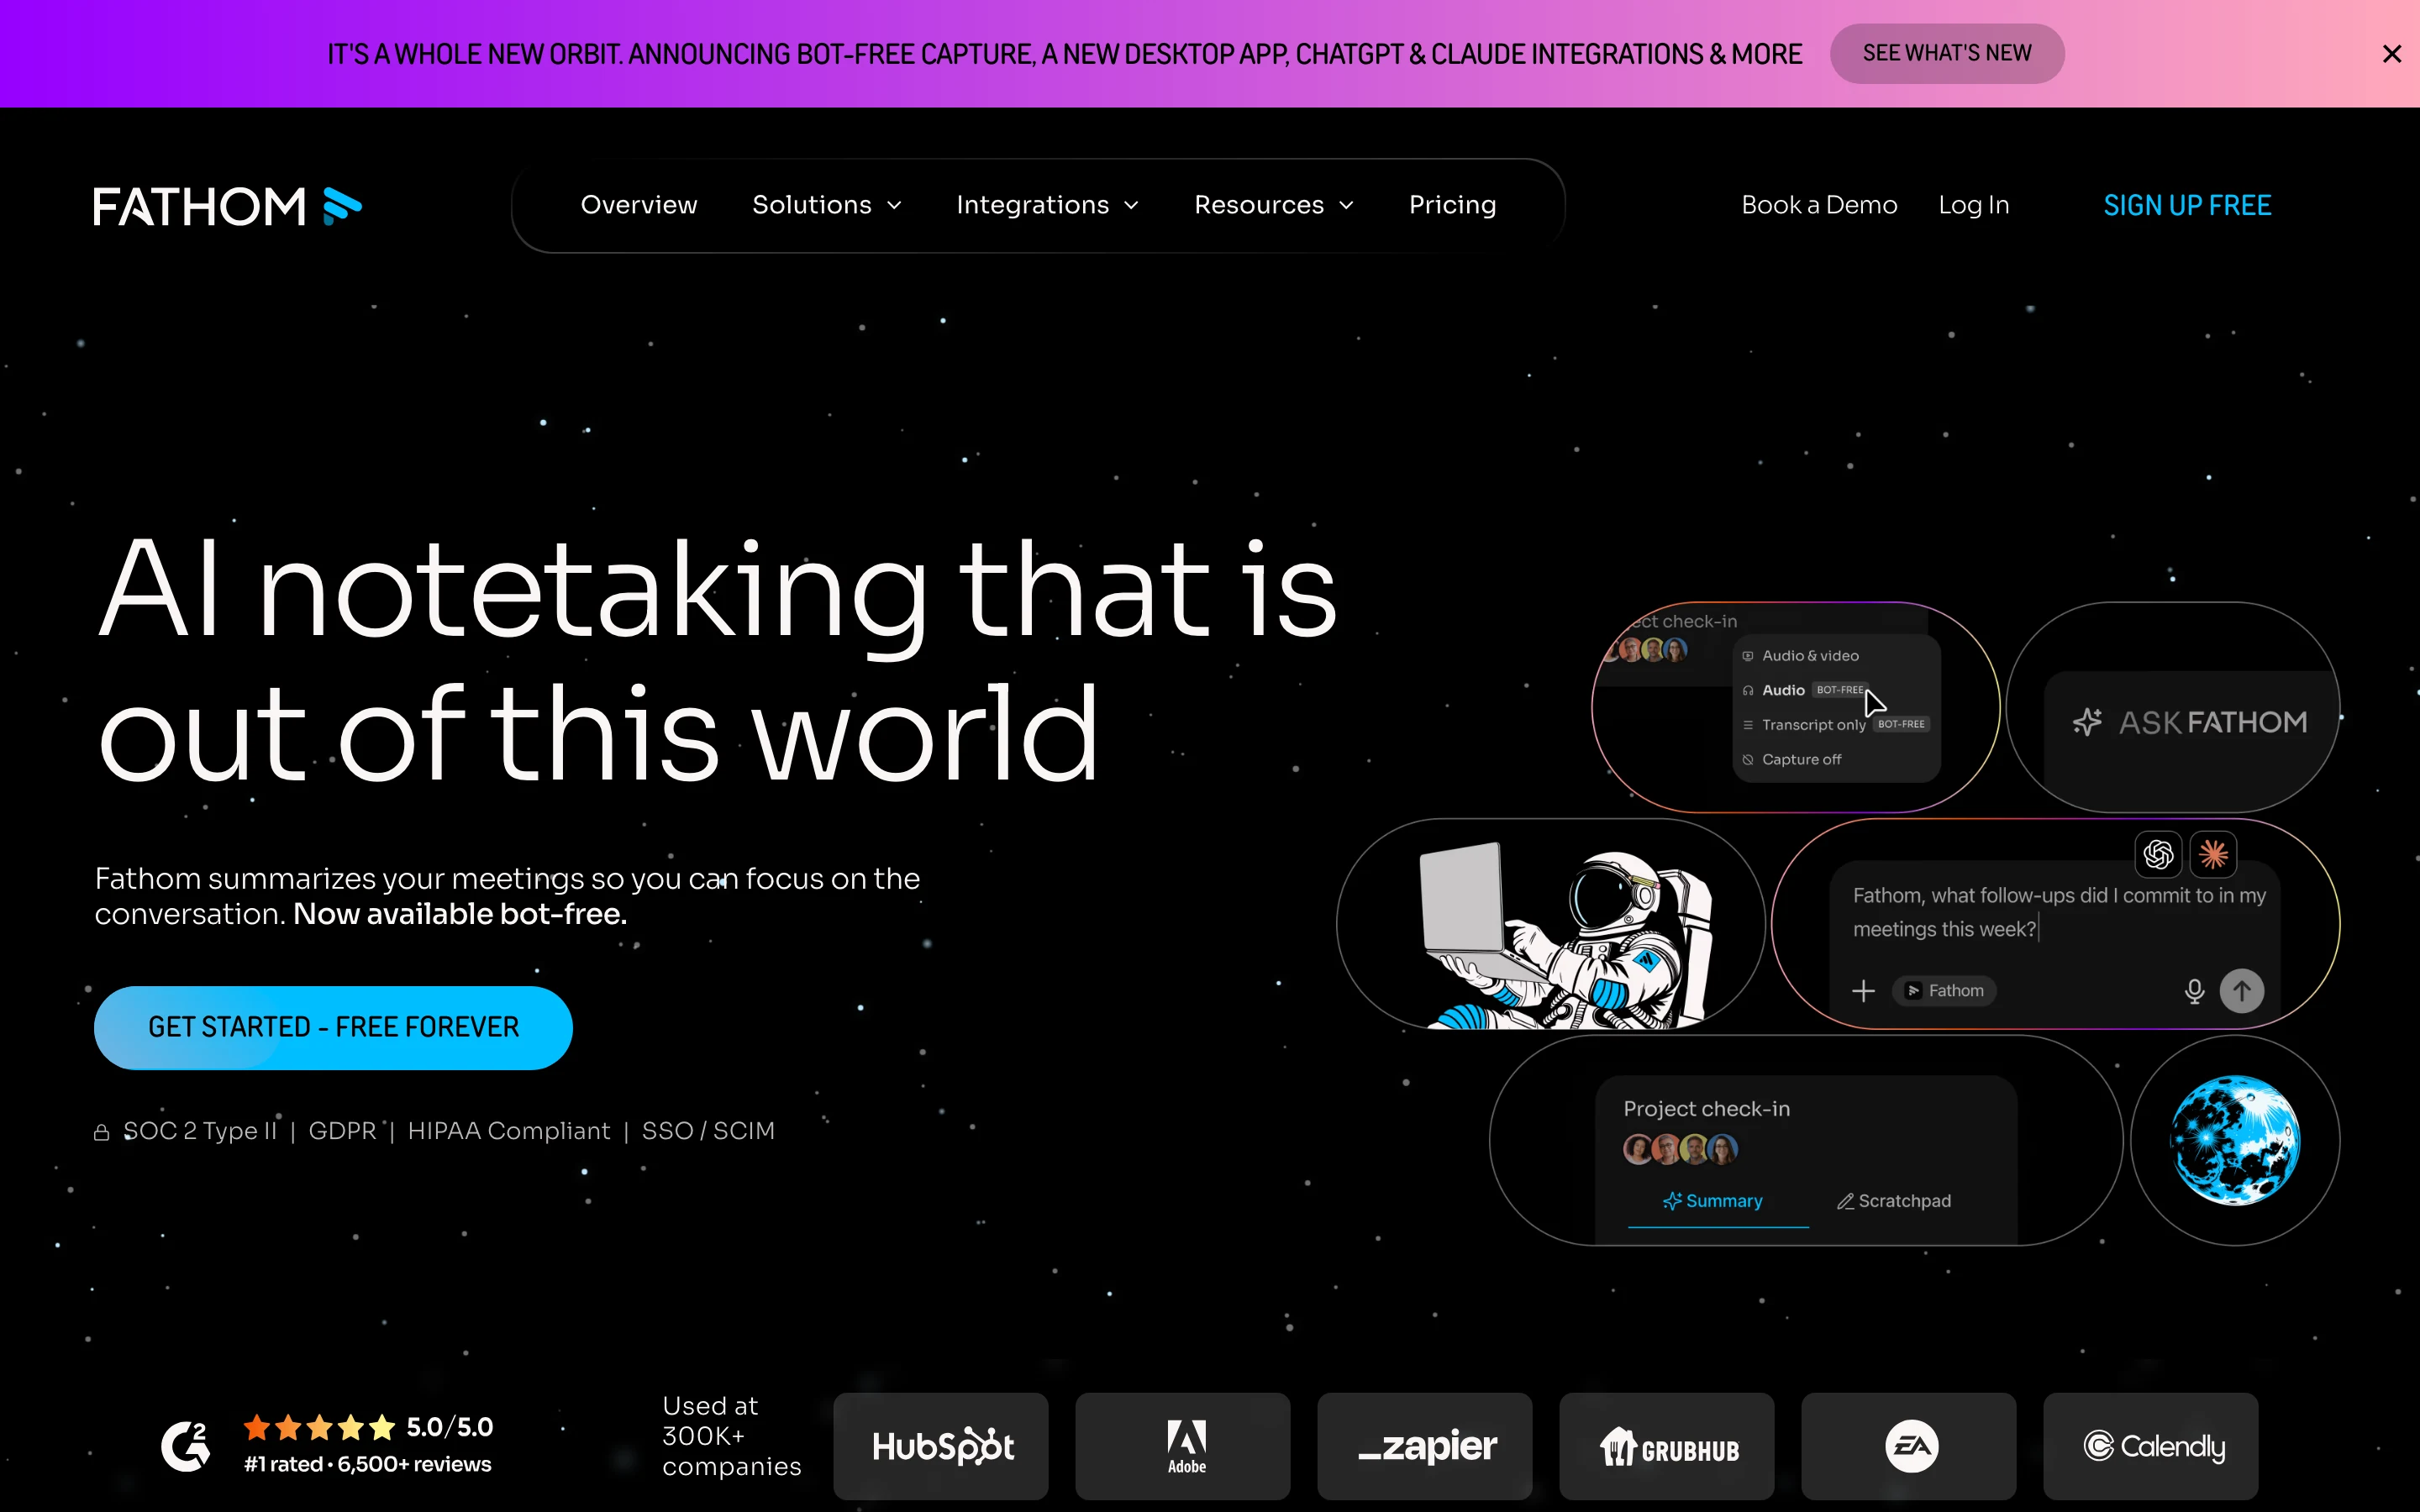The width and height of the screenshot is (2420, 1512).
Task: Switch to the Scratchpad tab
Action: [x=1894, y=1201]
